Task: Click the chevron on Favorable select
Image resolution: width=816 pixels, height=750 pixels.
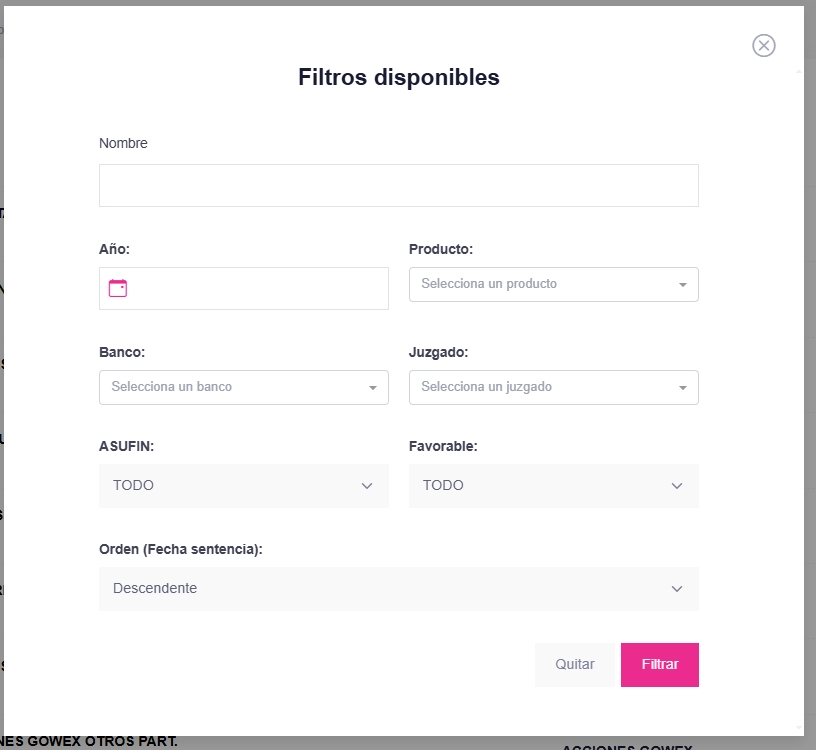Action: pyautogui.click(x=677, y=486)
